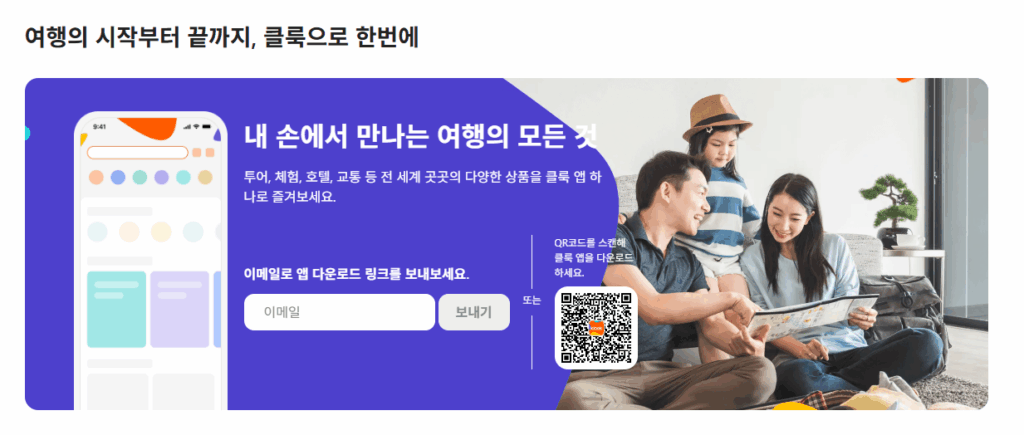Click the 보내기 button
Viewport: 1024px width, 435px height.
pyautogui.click(x=474, y=312)
